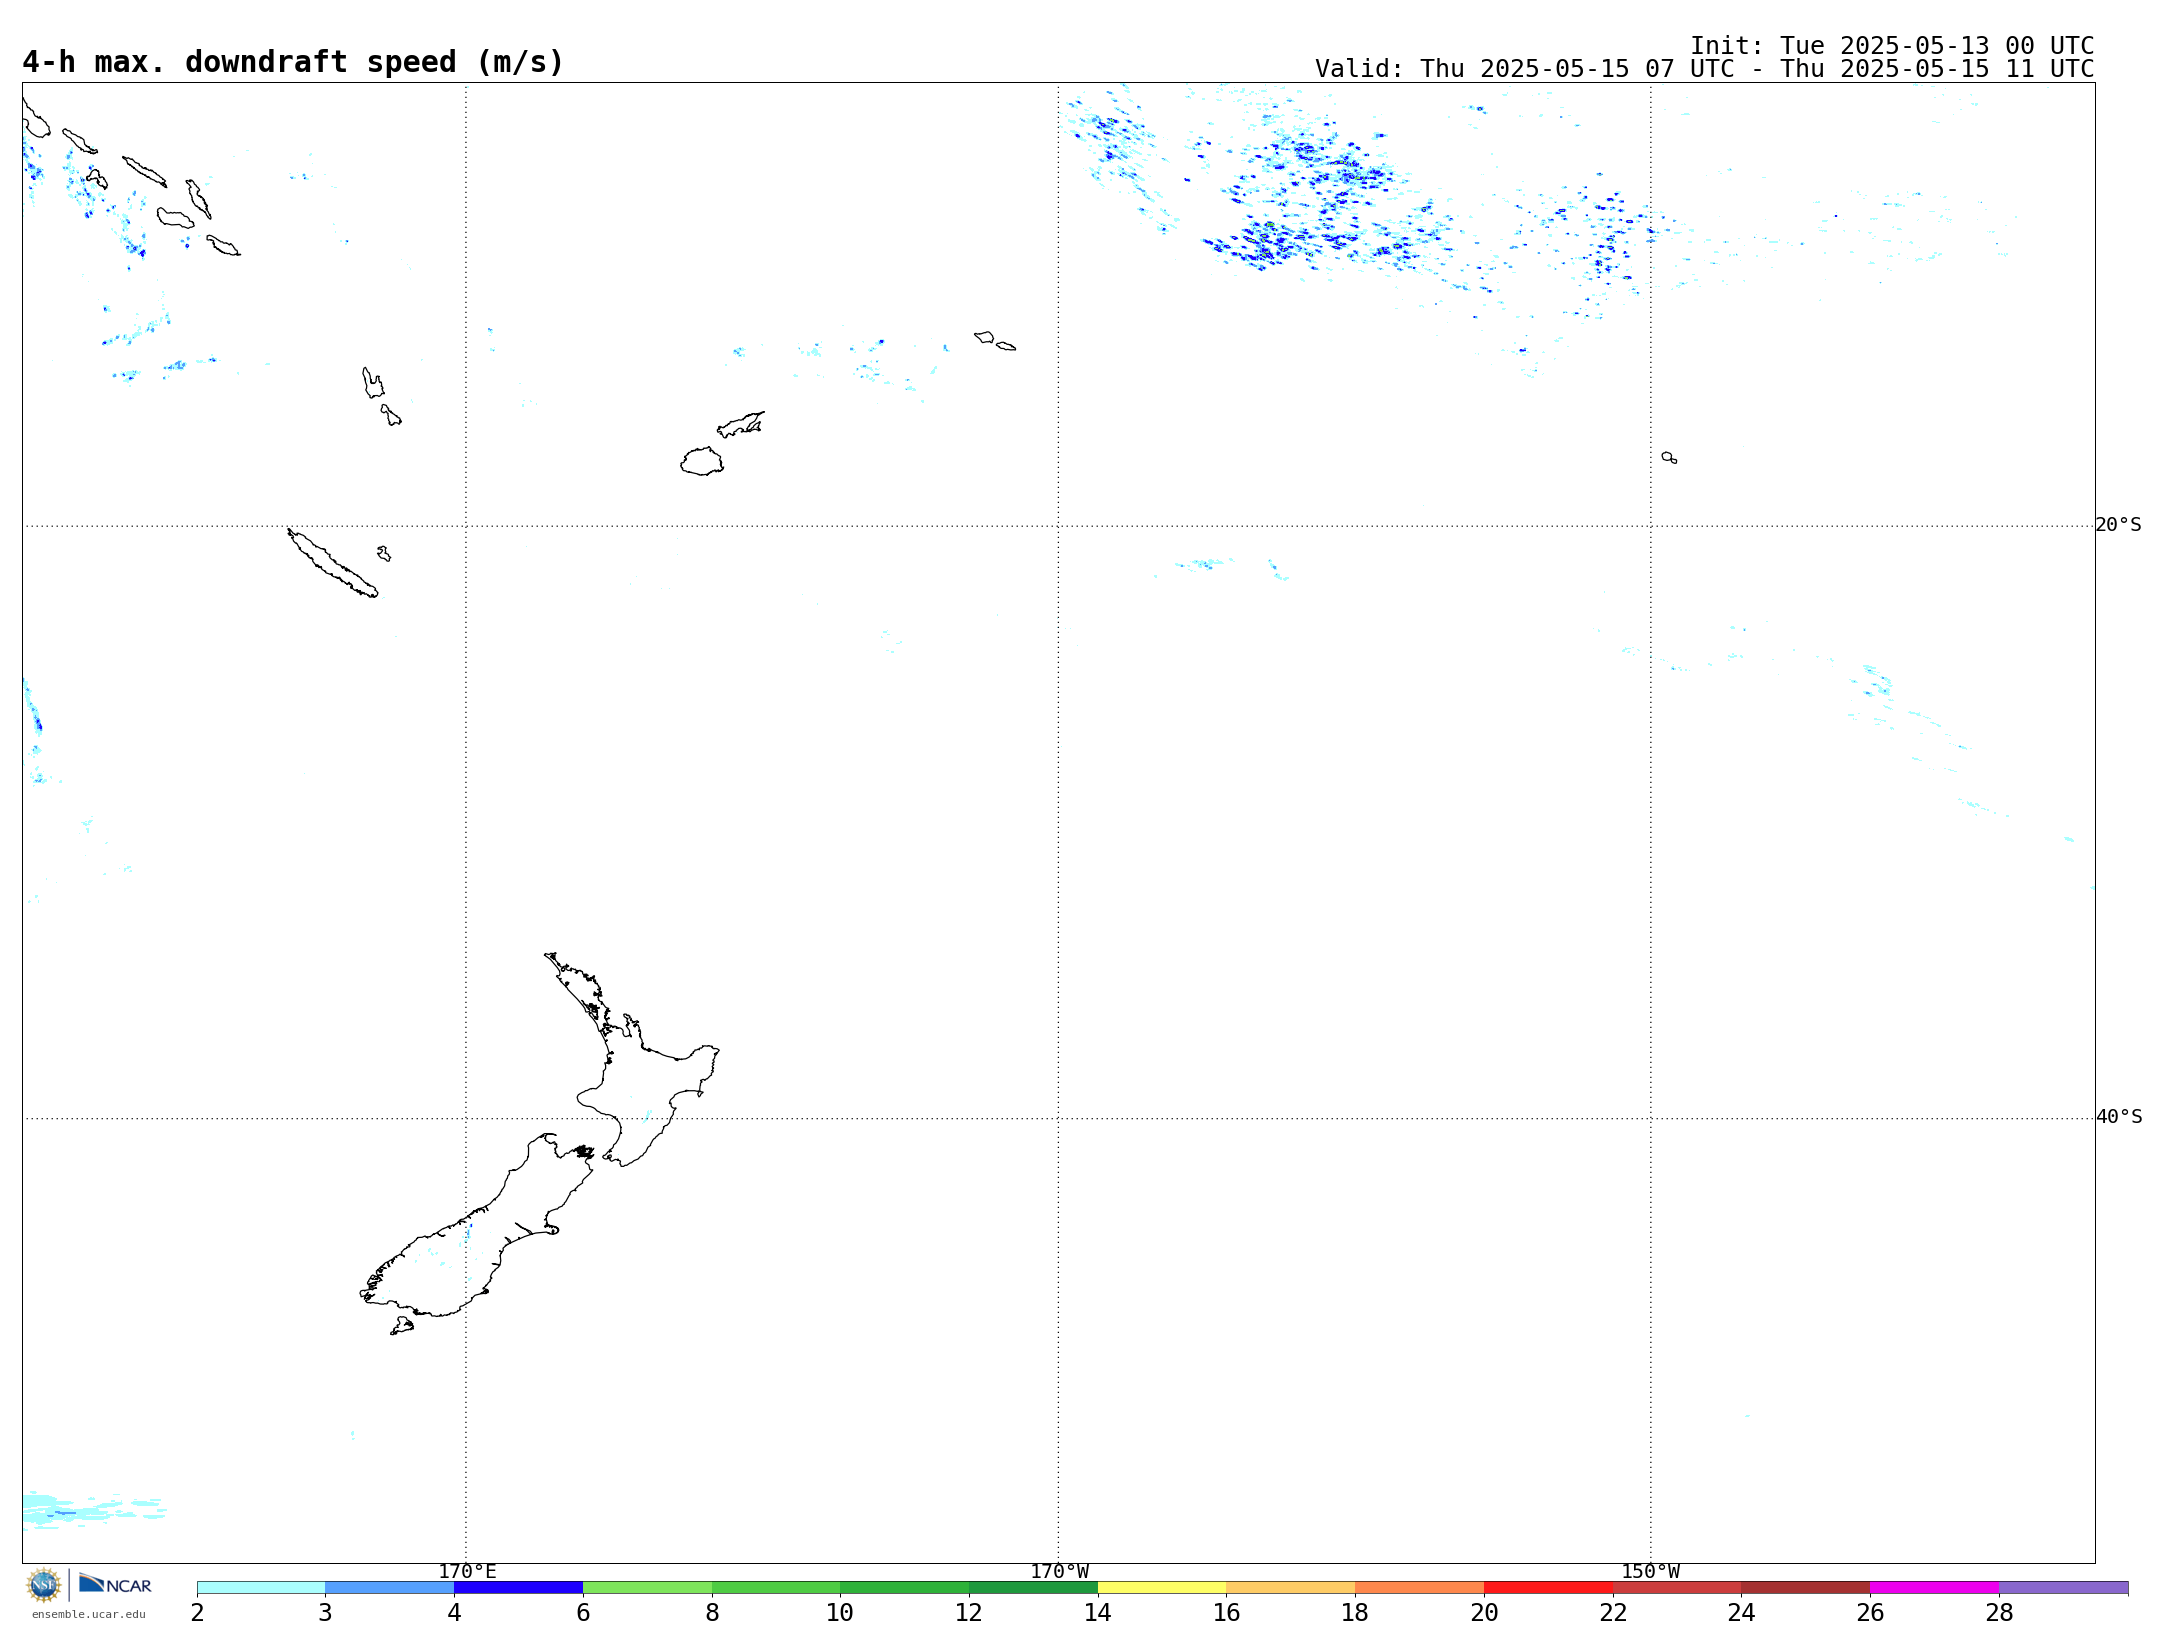Click the NSF logo icon

(44, 1585)
